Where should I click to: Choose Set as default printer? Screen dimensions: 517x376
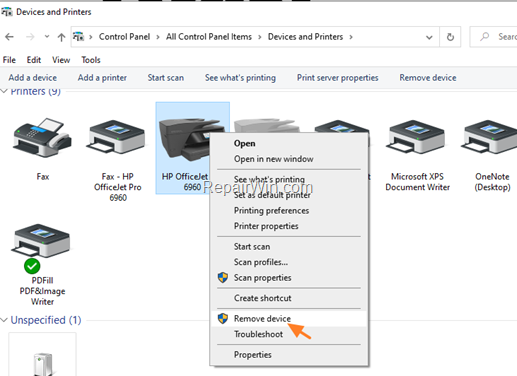tap(289, 195)
